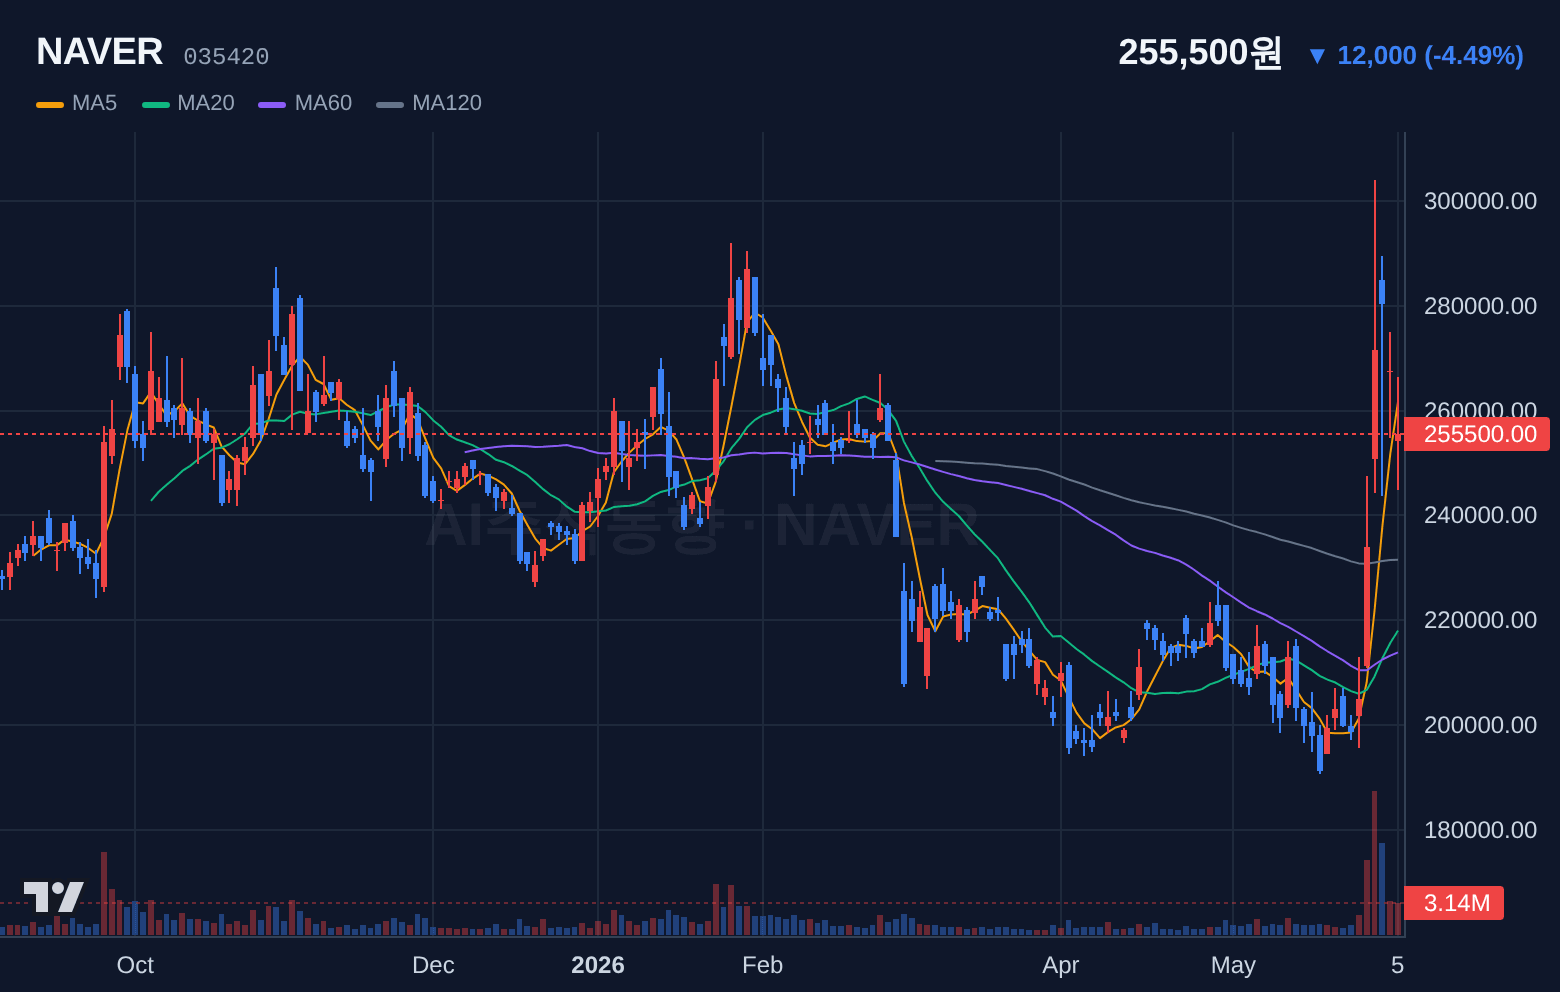This screenshot has width=1560, height=992.
Task: Click the Oct time axis label
Action: click(135, 965)
